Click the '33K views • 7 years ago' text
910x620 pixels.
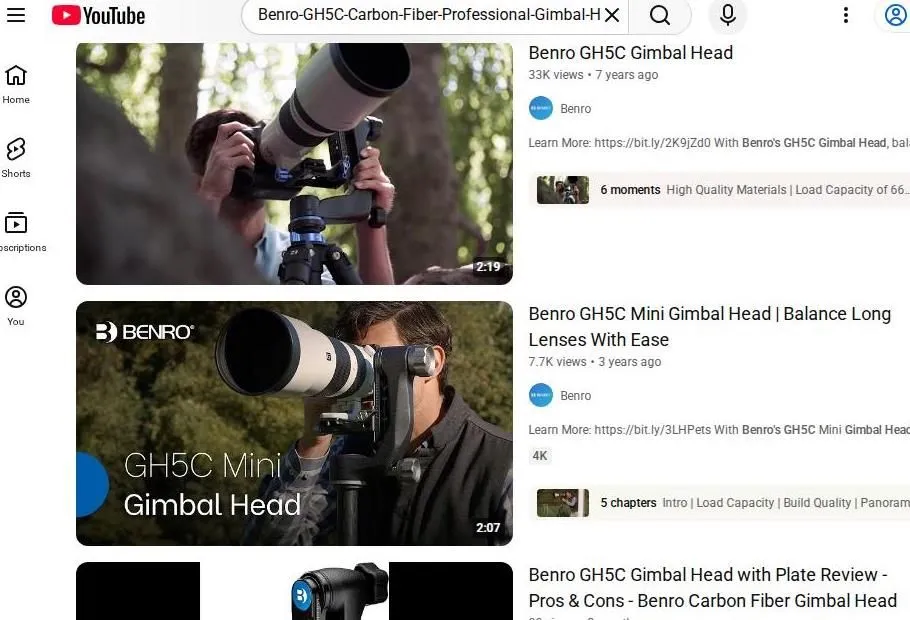click(593, 75)
